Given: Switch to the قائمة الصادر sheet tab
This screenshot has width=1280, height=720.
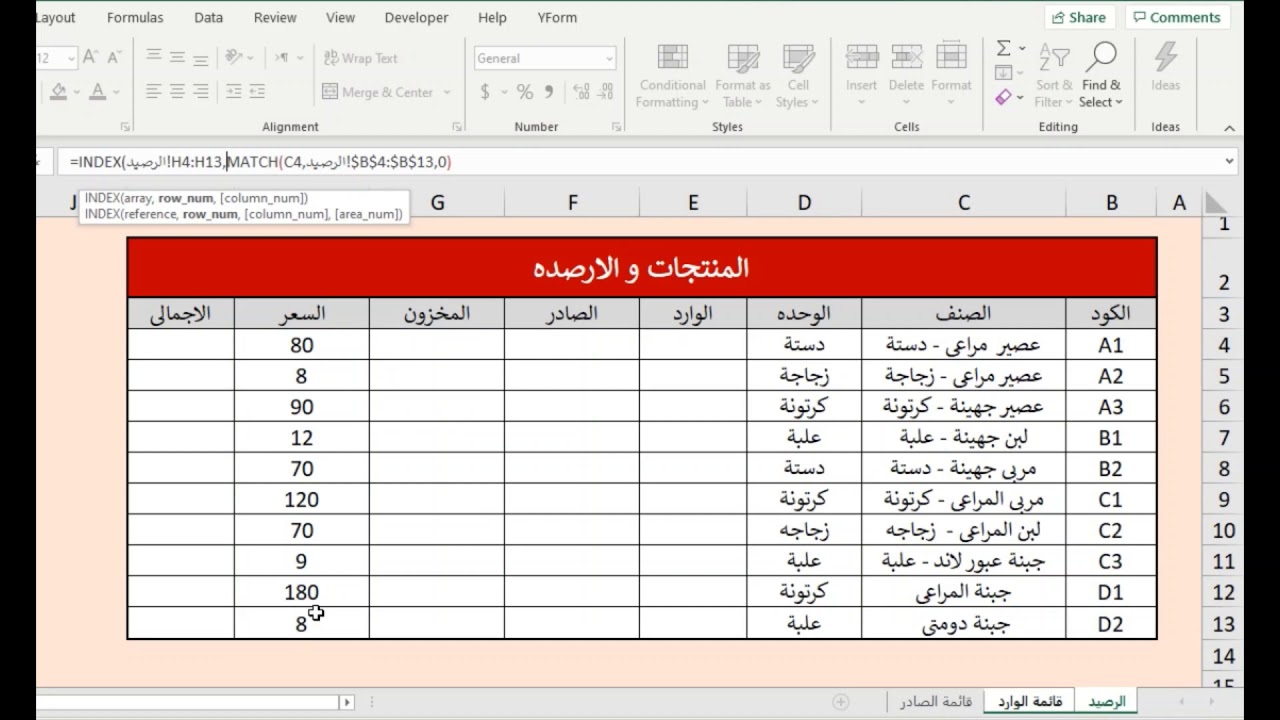Looking at the screenshot, I should click(935, 702).
